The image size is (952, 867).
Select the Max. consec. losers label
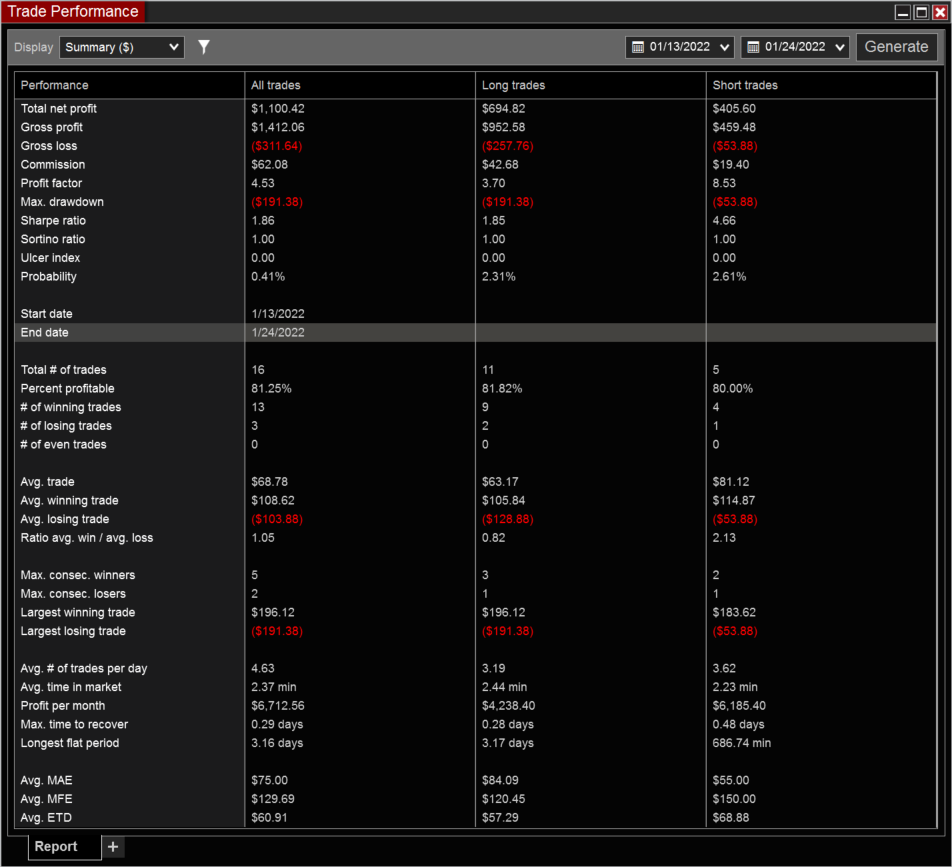point(73,594)
